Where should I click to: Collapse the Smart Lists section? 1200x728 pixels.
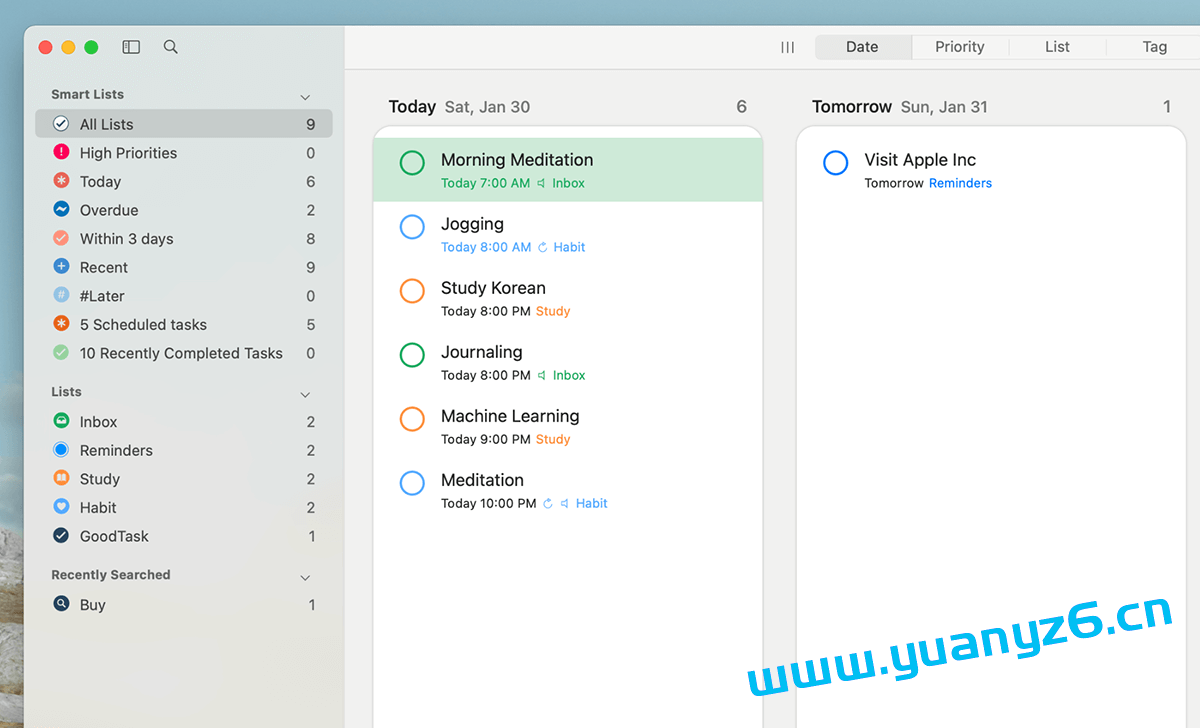coord(305,97)
